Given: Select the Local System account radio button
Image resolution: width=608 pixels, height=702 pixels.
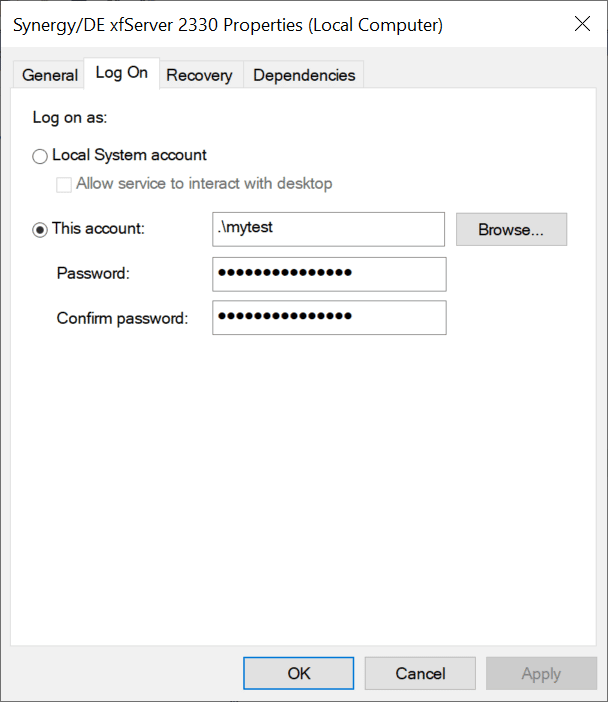Looking at the screenshot, I should 40,156.
